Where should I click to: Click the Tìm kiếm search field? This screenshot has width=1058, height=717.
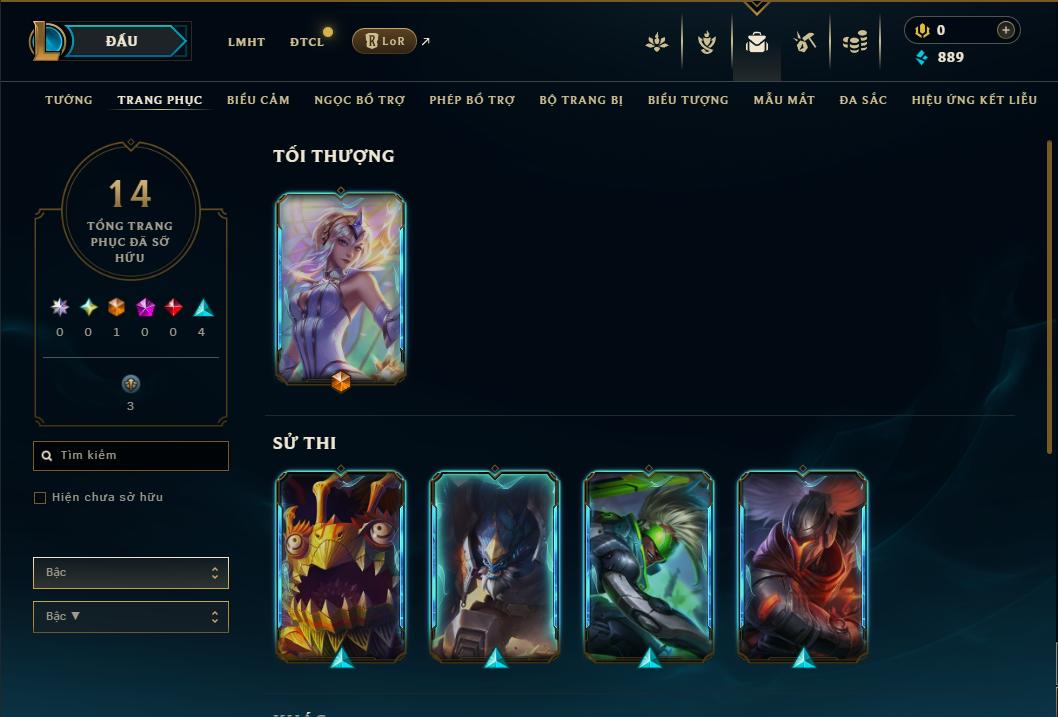click(131, 456)
